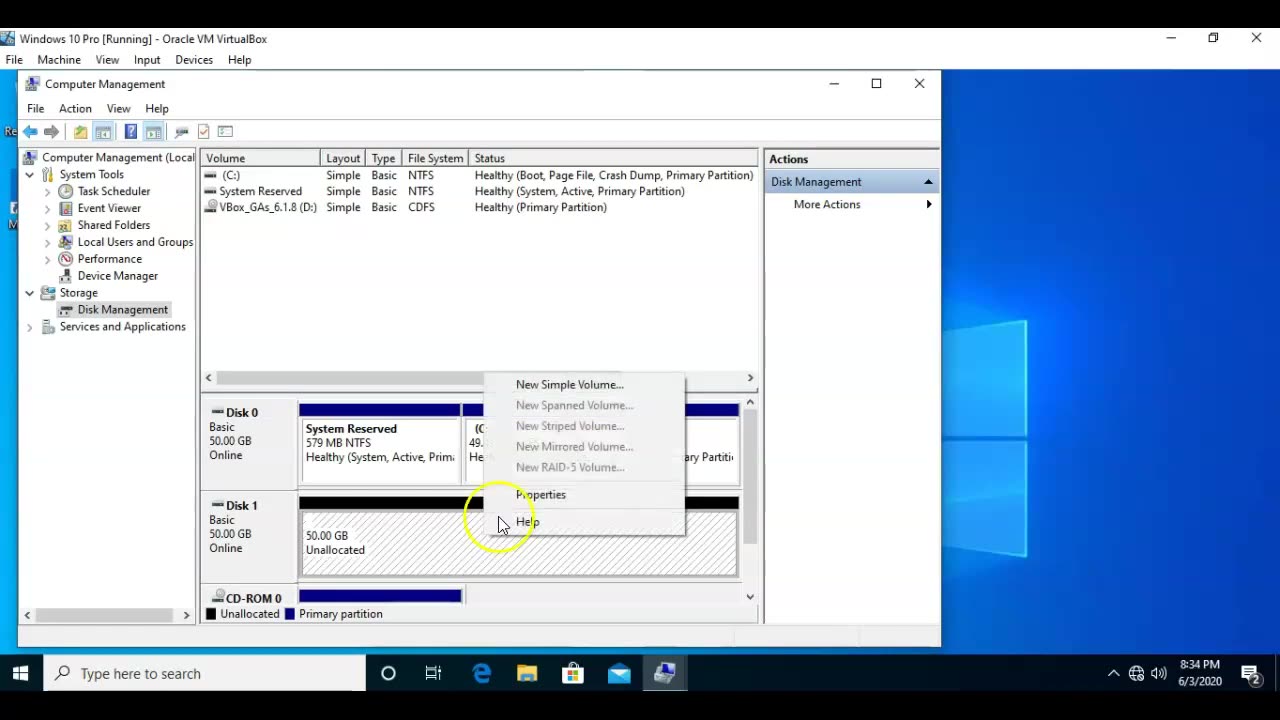Expand the Event Viewer node
The image size is (1280, 720).
(47, 209)
